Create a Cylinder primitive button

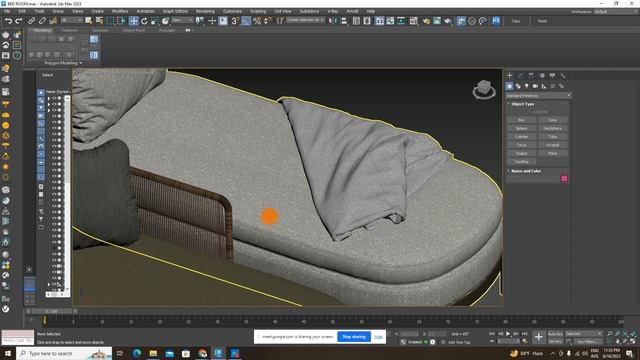tap(521, 137)
